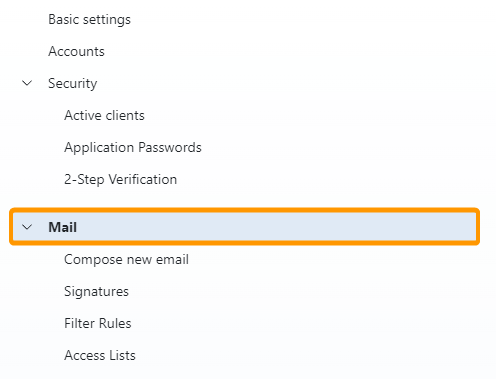This screenshot has width=496, height=379.
Task: Open the Filter Rules page
Action: 98,323
